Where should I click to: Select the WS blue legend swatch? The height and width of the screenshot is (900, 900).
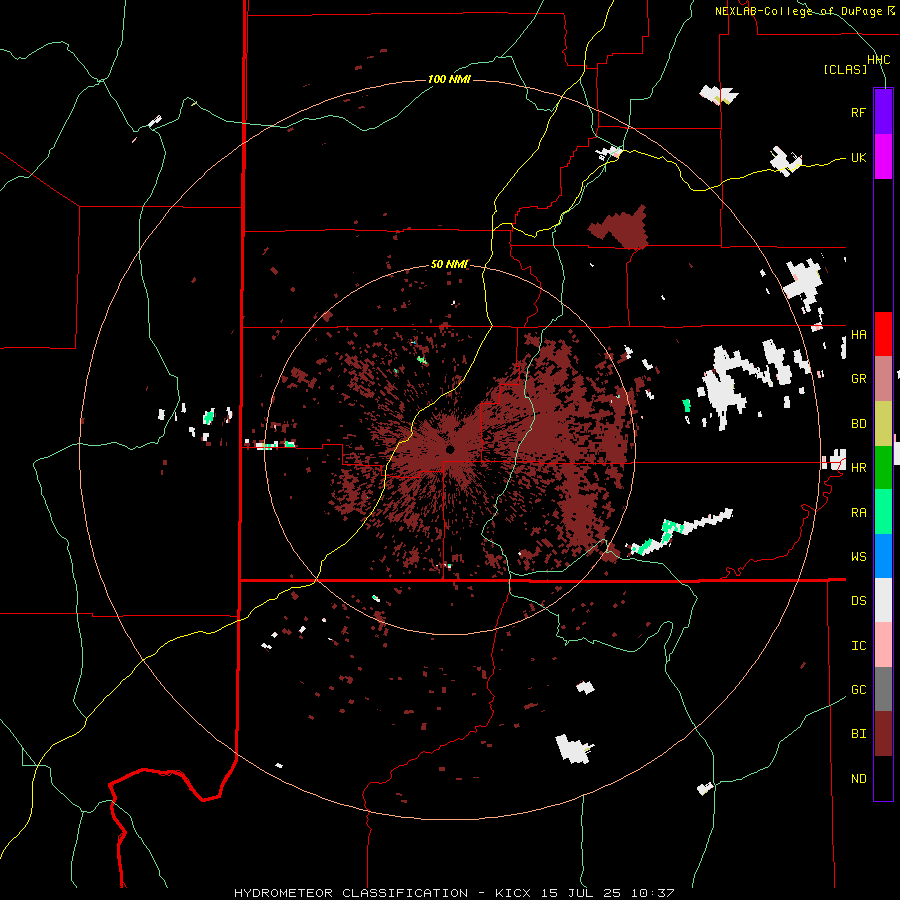coord(883,556)
